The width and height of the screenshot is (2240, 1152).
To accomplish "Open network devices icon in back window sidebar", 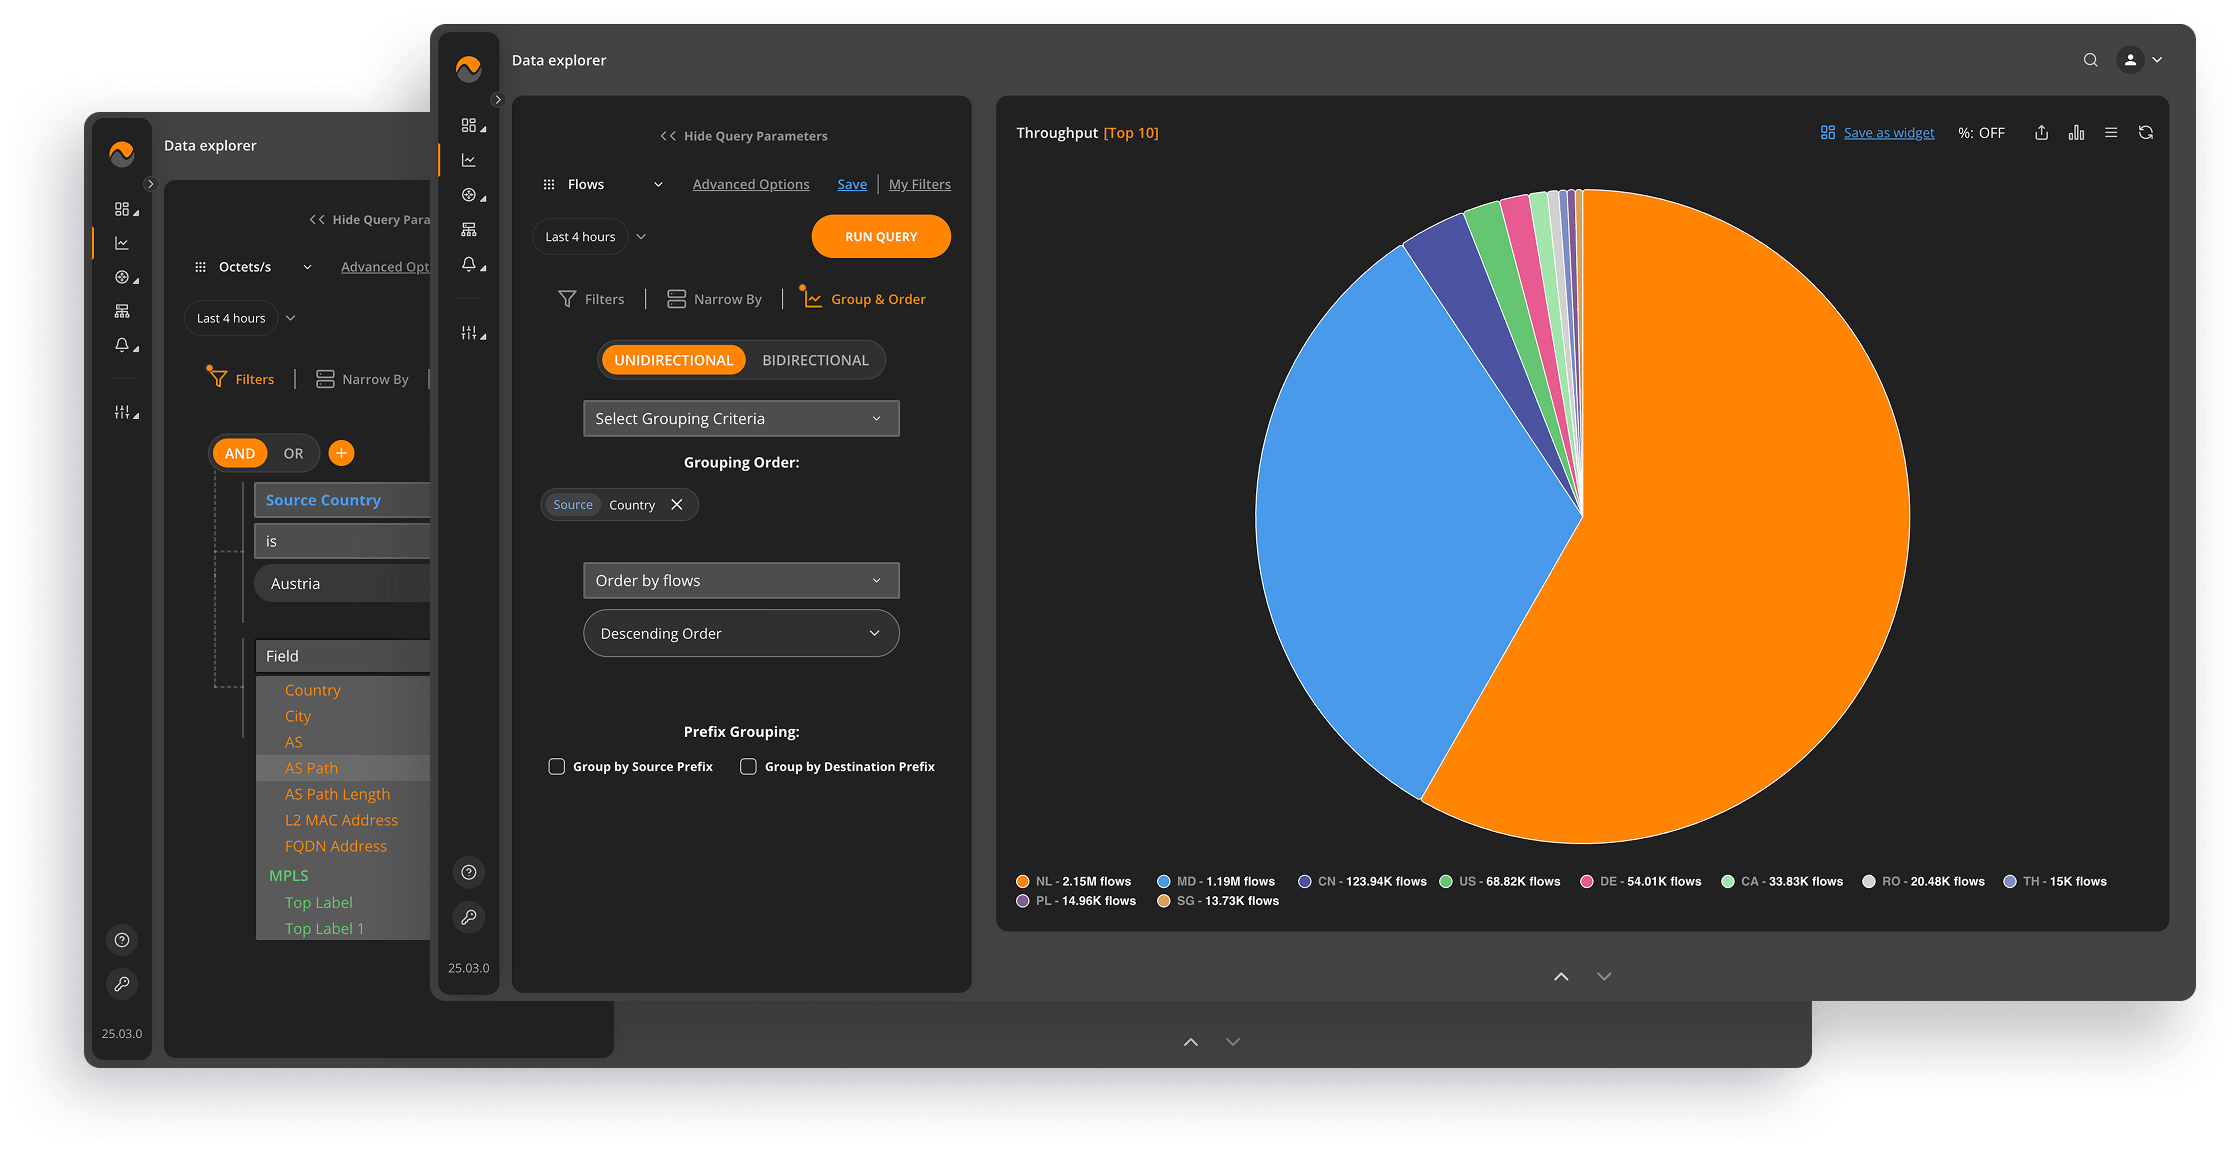I will [122, 311].
